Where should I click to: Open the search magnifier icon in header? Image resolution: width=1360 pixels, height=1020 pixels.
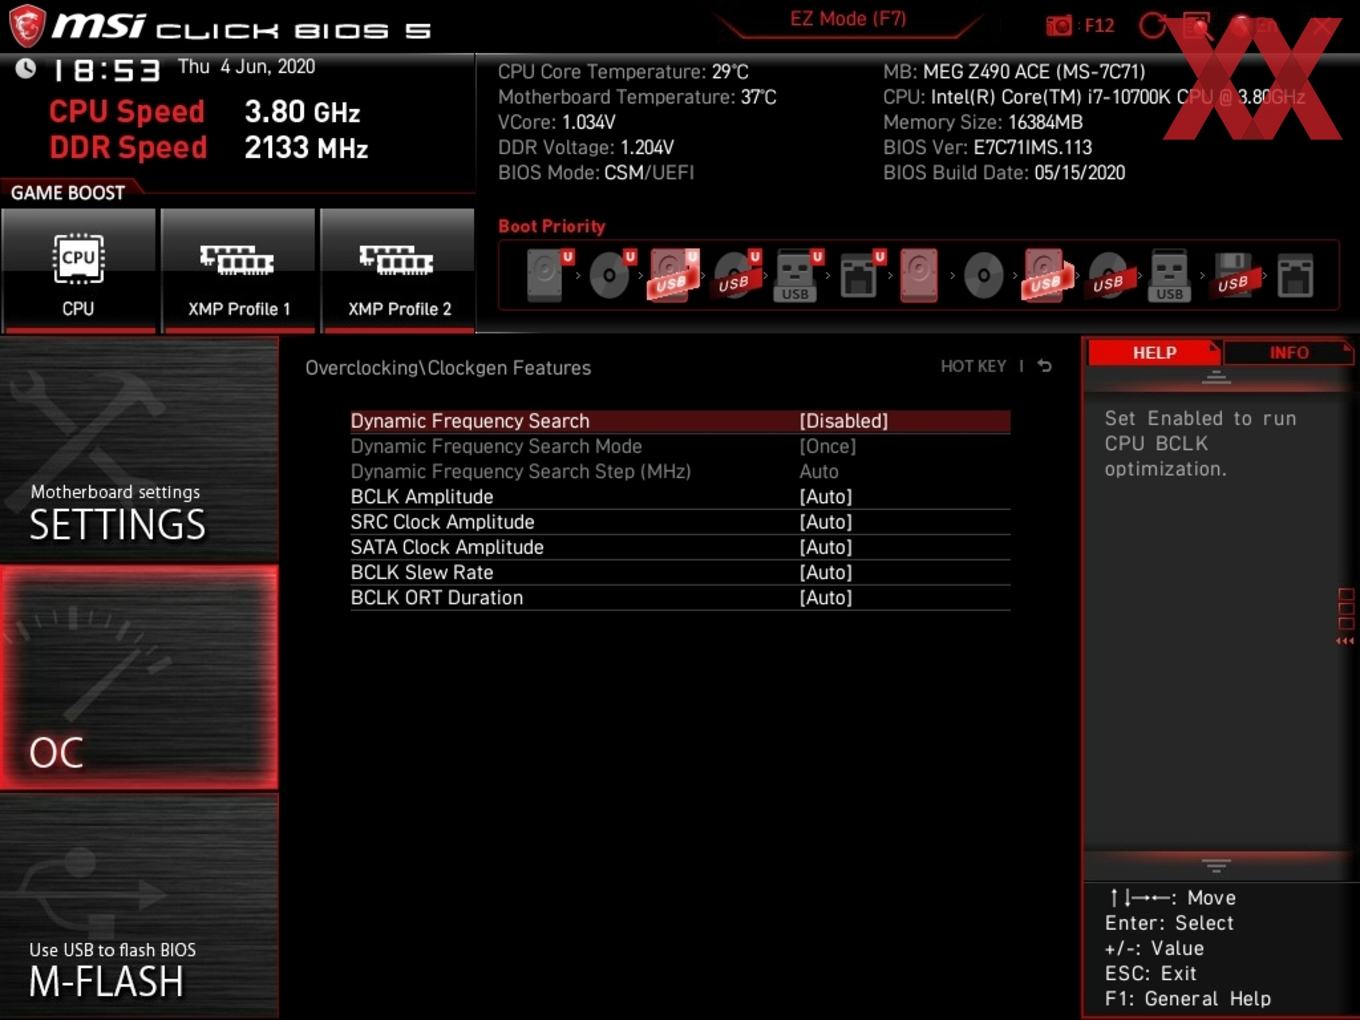tap(1198, 25)
